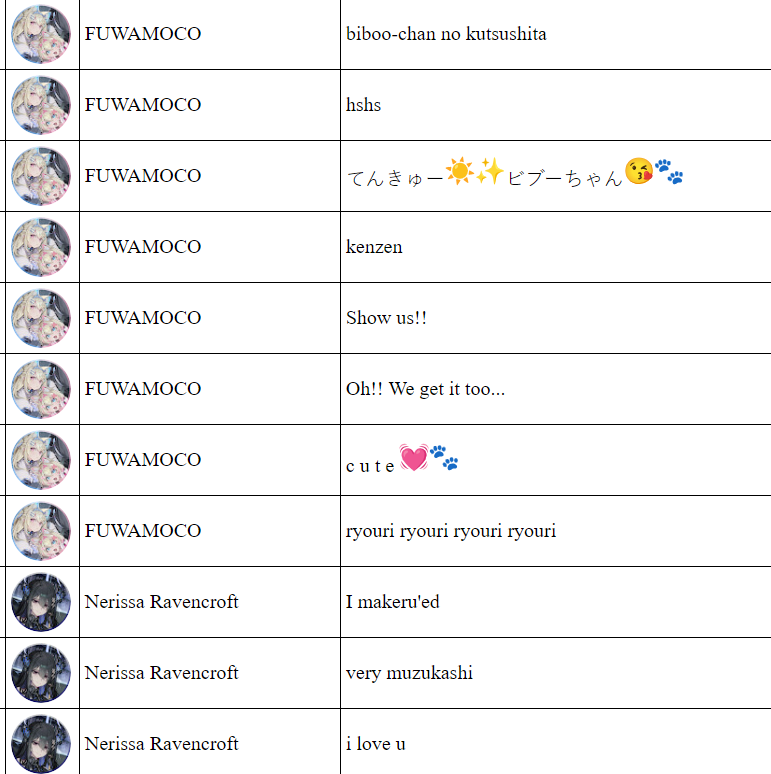Click the kissing face emoji
The height and width of the screenshot is (774, 771).
[x=639, y=171]
